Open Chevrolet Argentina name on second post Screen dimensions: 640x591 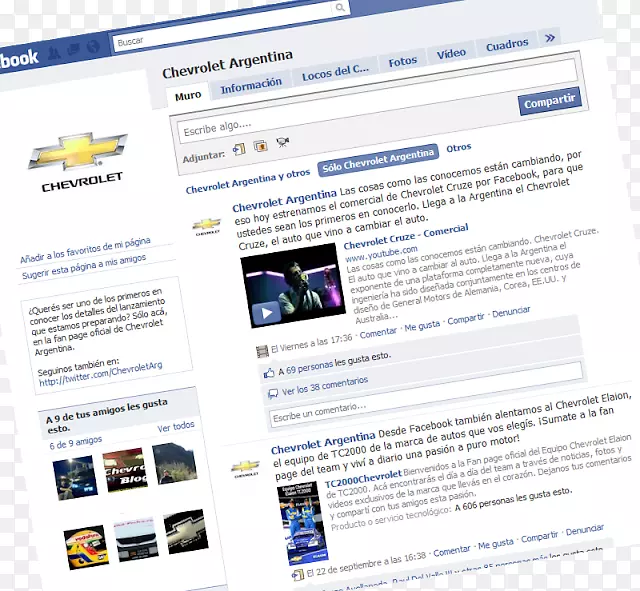(323, 442)
